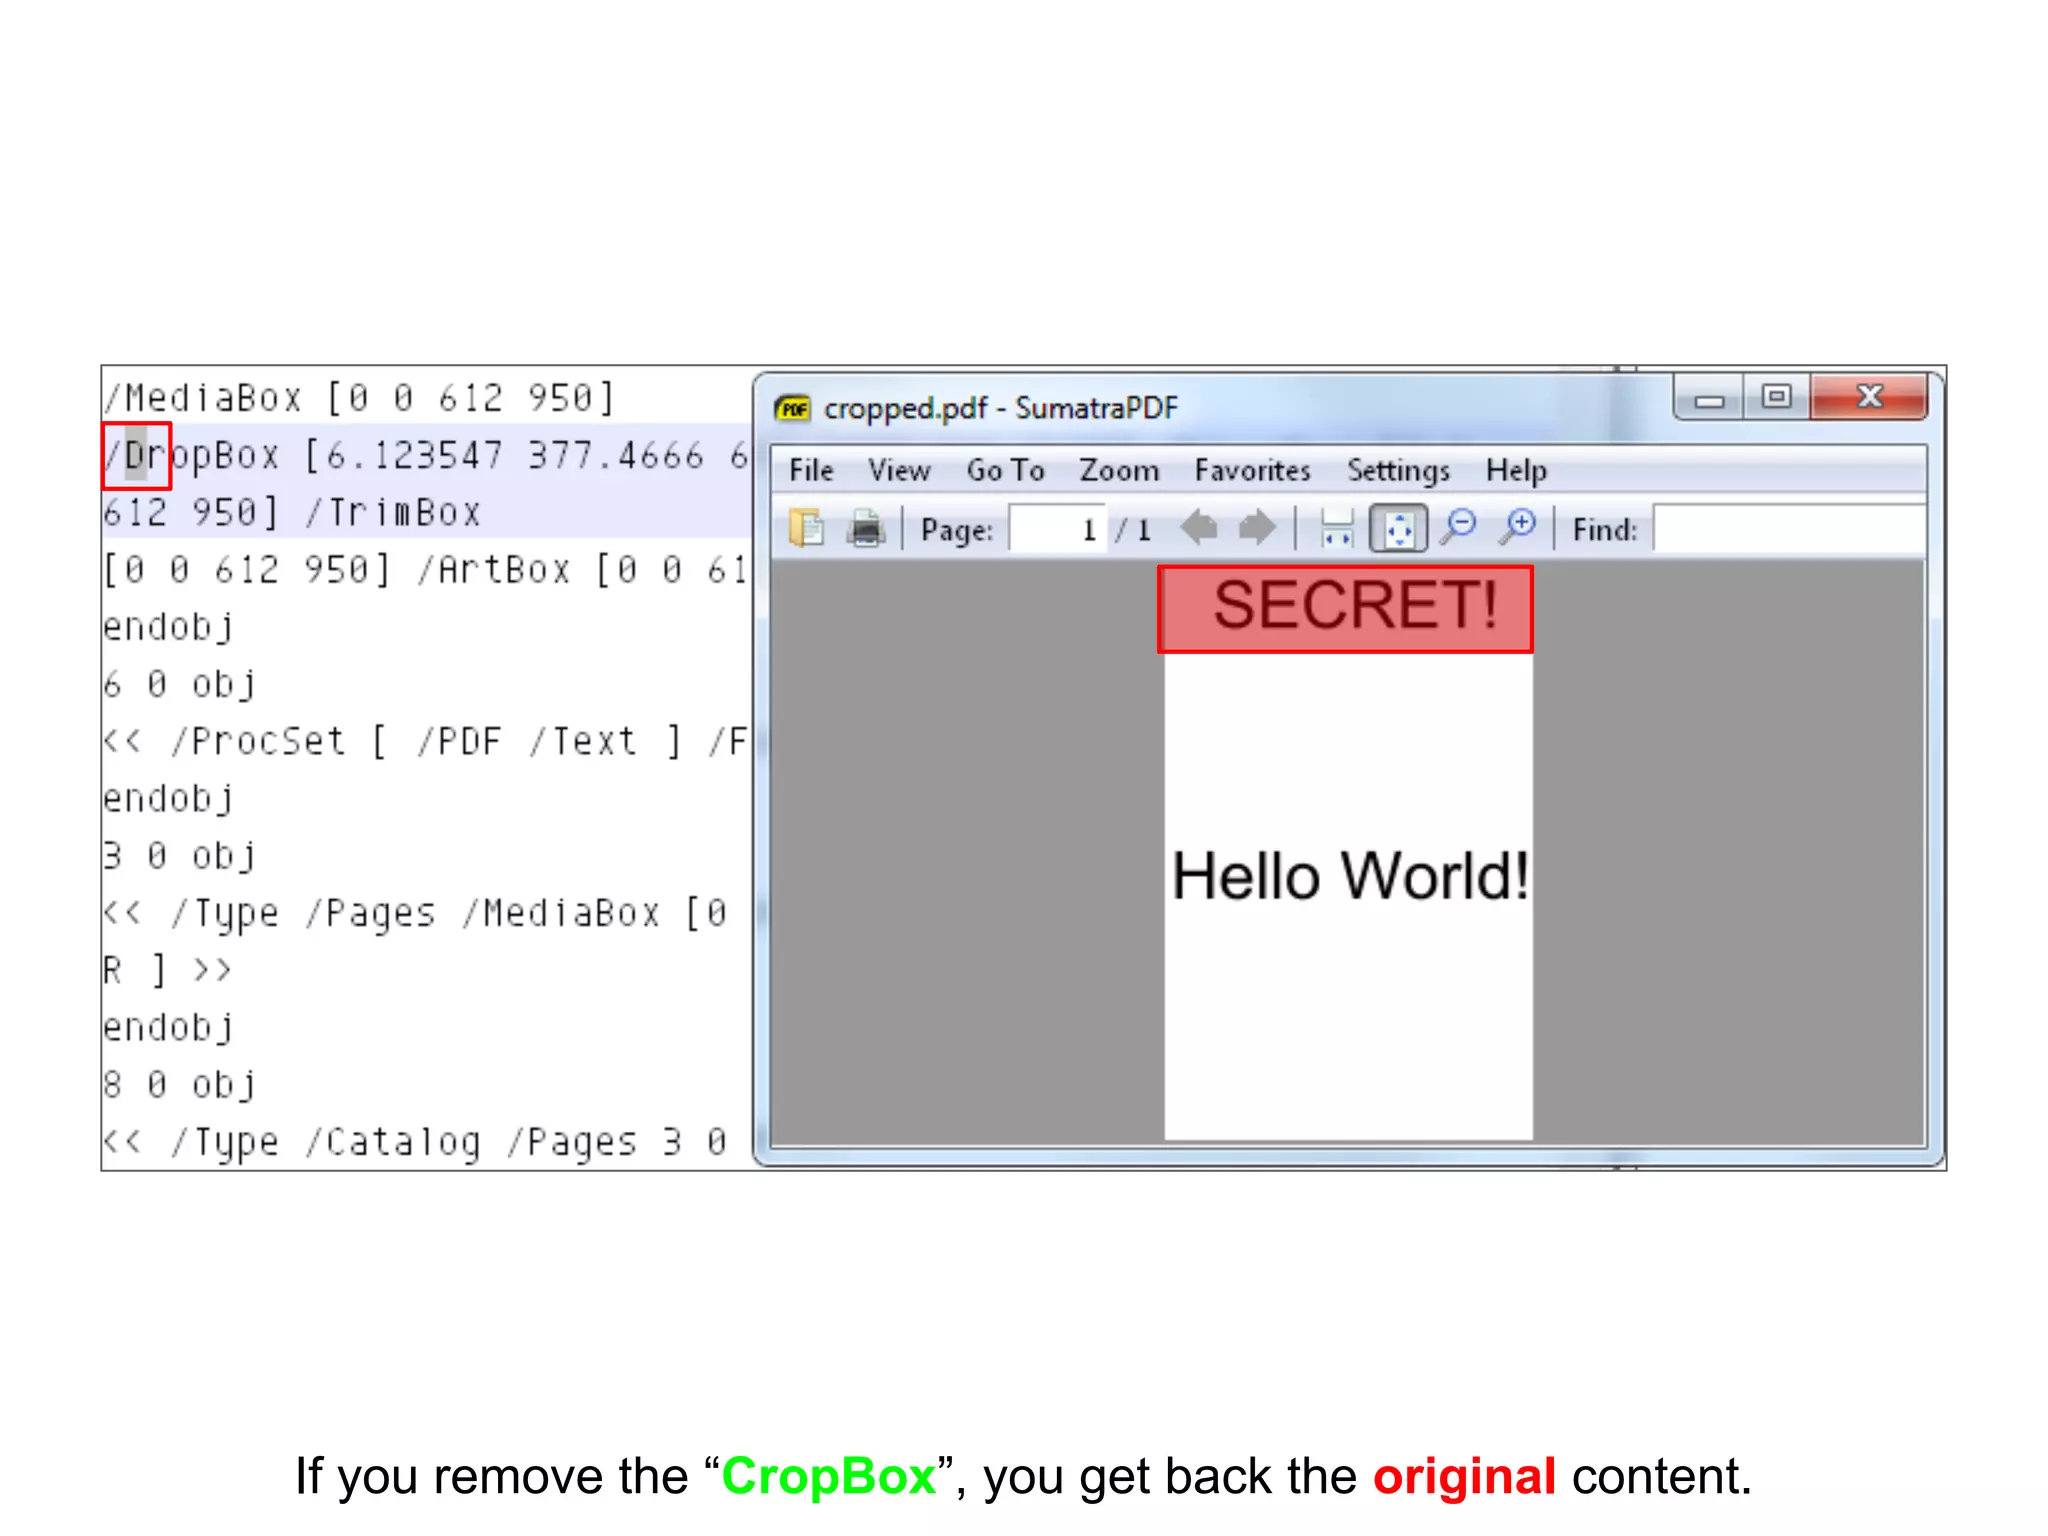Viewport: 2048px width, 1536px height.
Task: Click the '/Type /Pages' line in editor
Action: click(415, 913)
